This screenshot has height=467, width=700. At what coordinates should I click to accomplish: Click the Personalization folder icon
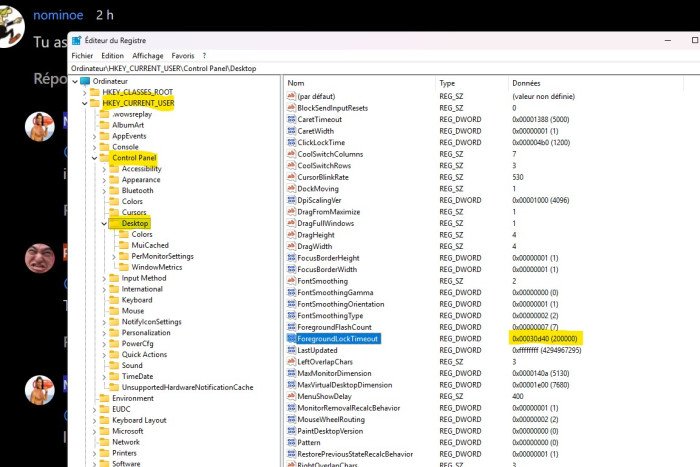click(x=114, y=333)
